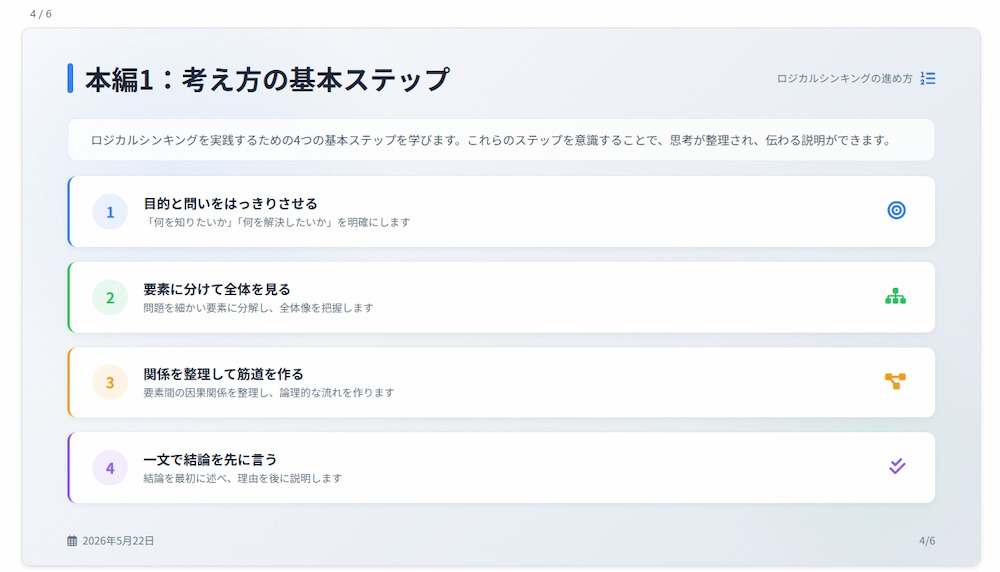This screenshot has width=1000, height=572.
Task: Click the purple double-check icon
Action: [897, 466]
